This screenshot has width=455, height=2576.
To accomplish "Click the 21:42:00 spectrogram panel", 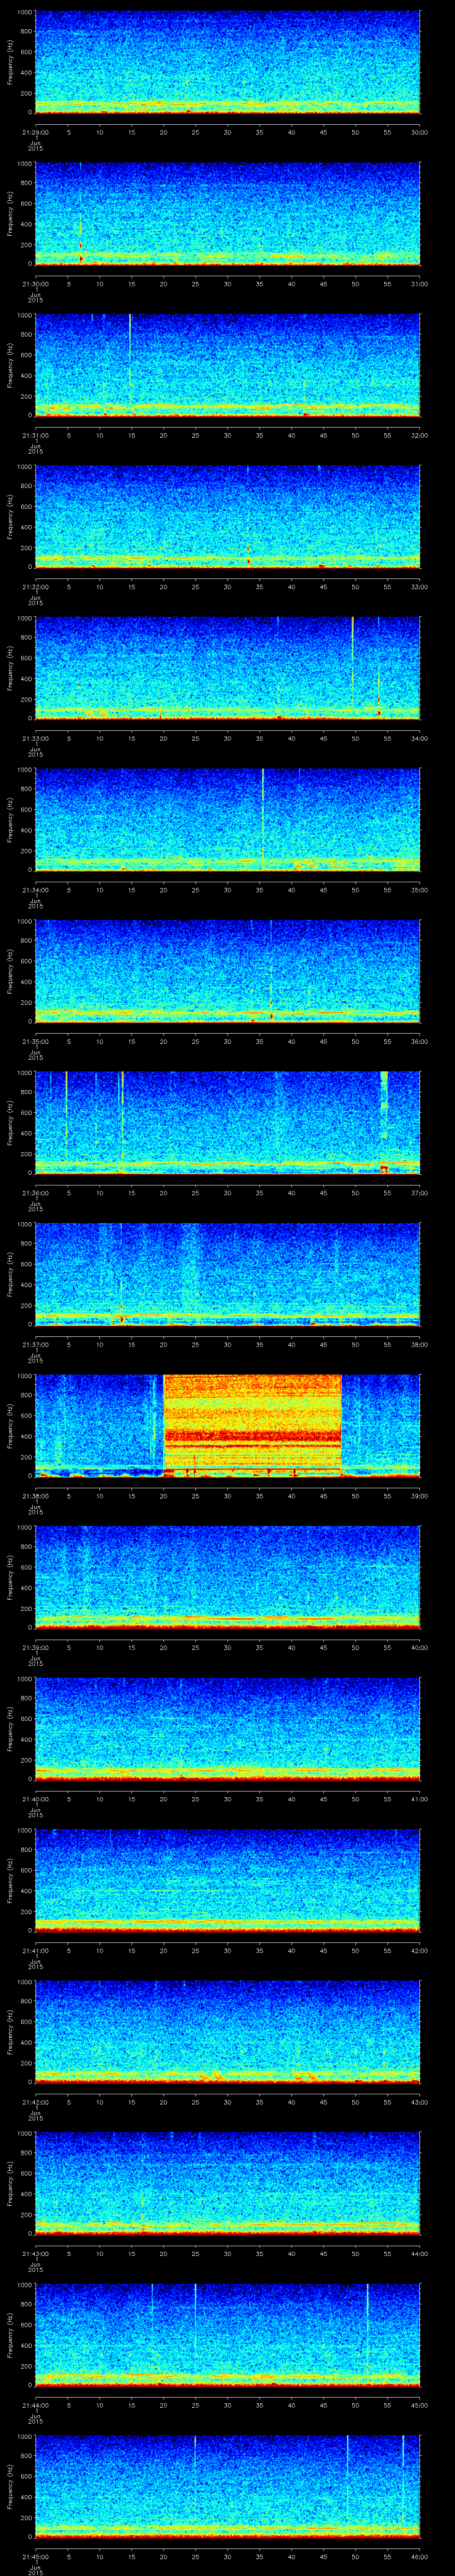I will pos(227,2032).
